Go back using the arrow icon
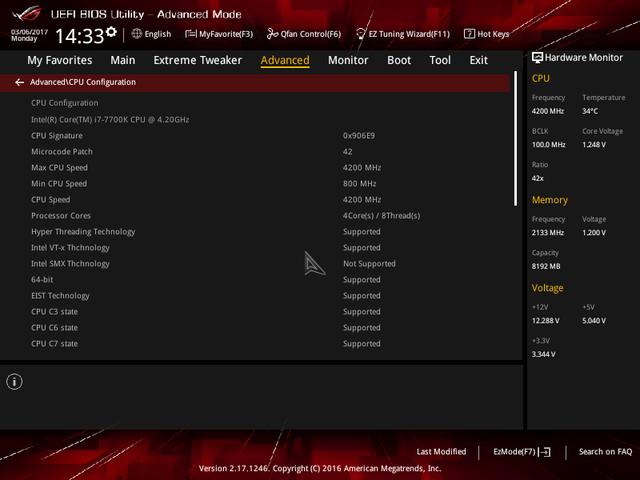The image size is (640, 480). pyautogui.click(x=19, y=82)
